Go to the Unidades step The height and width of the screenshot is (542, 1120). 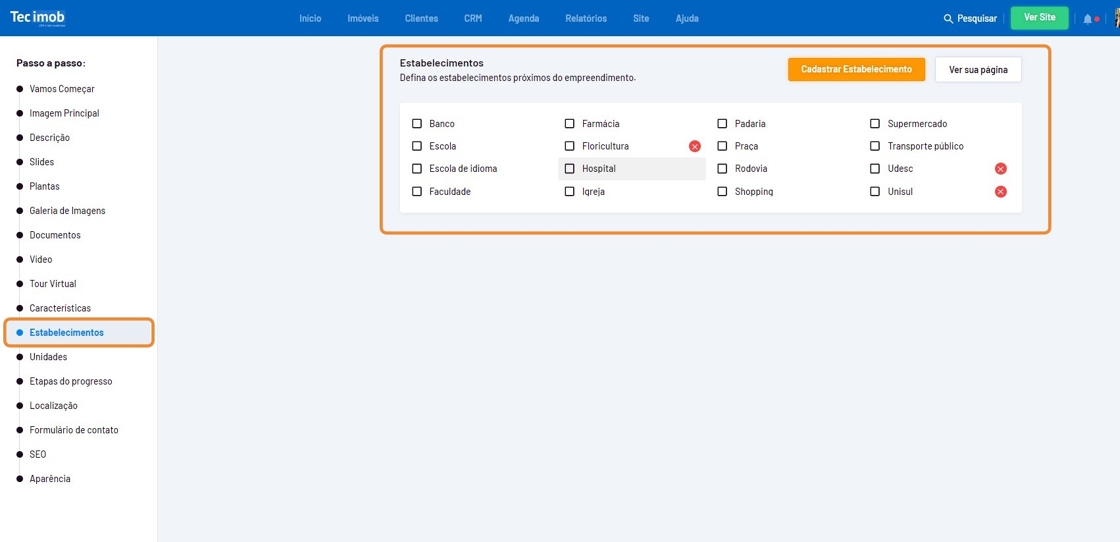tap(48, 357)
